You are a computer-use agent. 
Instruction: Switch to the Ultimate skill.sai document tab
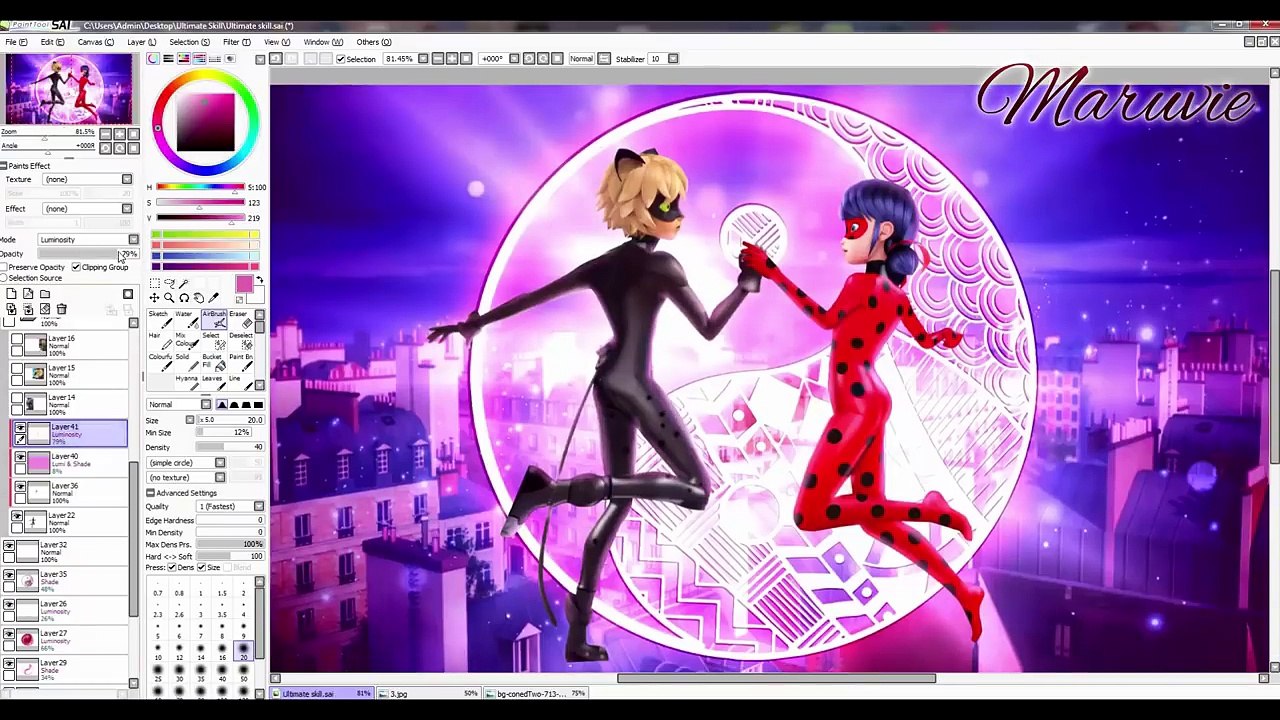pos(322,694)
